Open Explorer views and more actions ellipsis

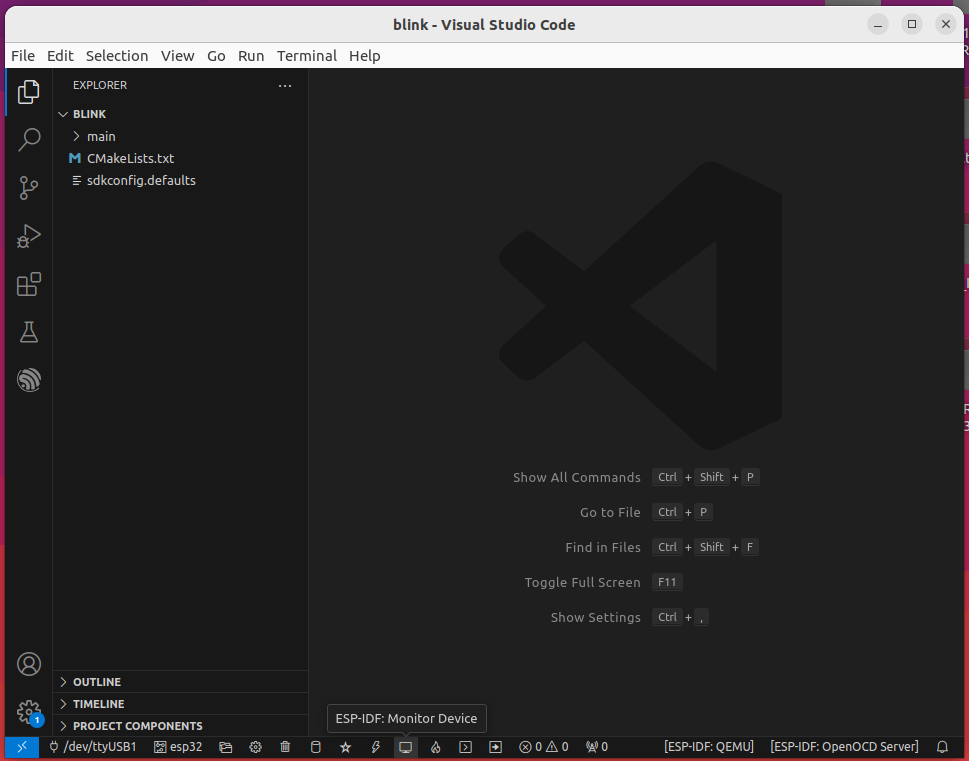tap(285, 85)
